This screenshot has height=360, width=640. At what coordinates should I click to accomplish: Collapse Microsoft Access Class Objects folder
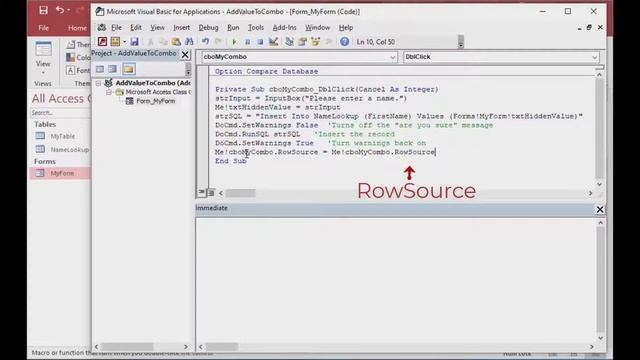[109, 92]
